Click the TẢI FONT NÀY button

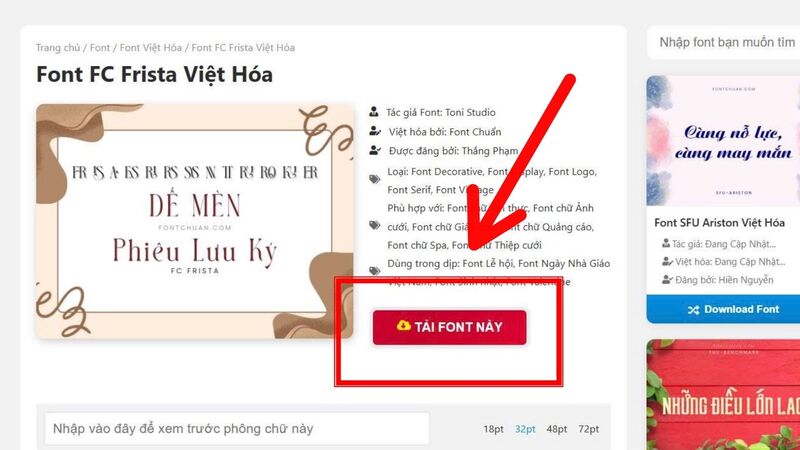pyautogui.click(x=449, y=327)
